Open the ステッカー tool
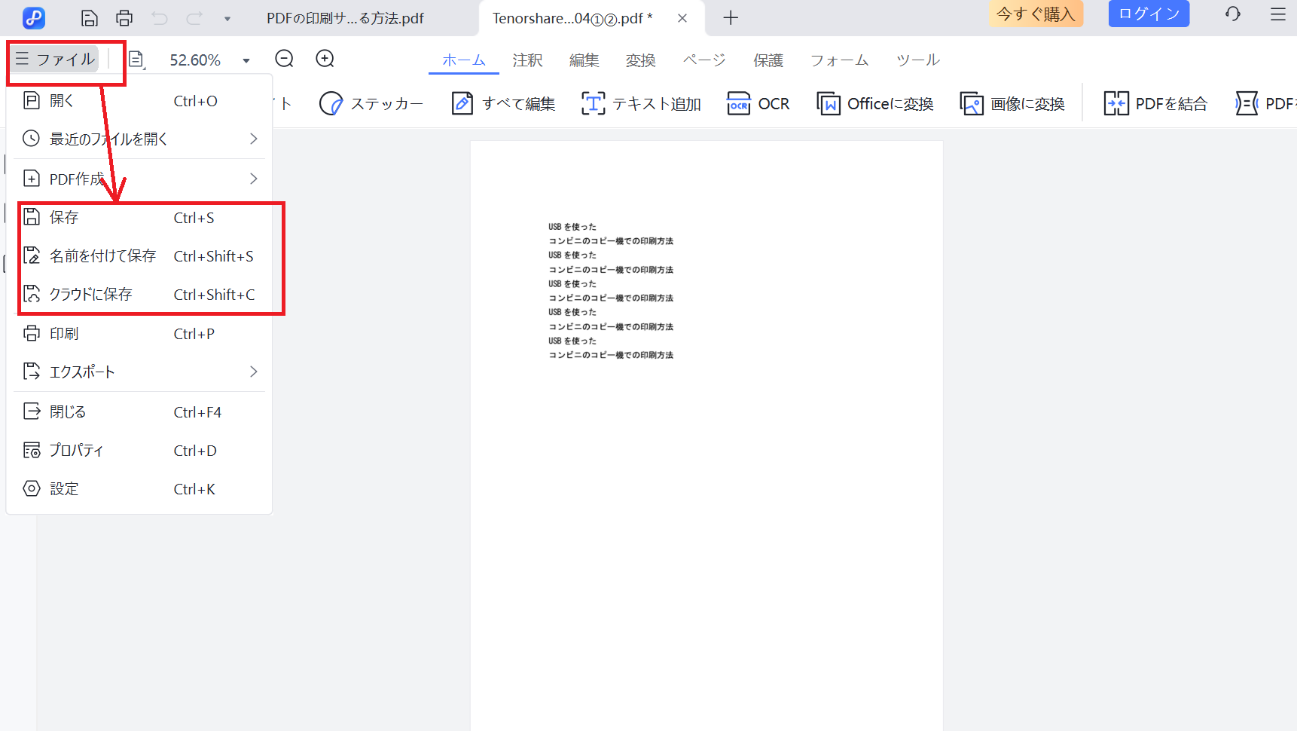The width and height of the screenshot is (1297, 731). [x=371, y=103]
